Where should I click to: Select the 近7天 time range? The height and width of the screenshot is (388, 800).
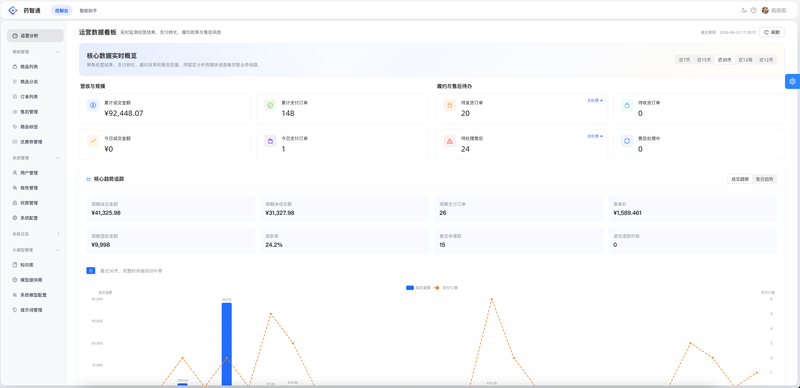click(x=684, y=60)
